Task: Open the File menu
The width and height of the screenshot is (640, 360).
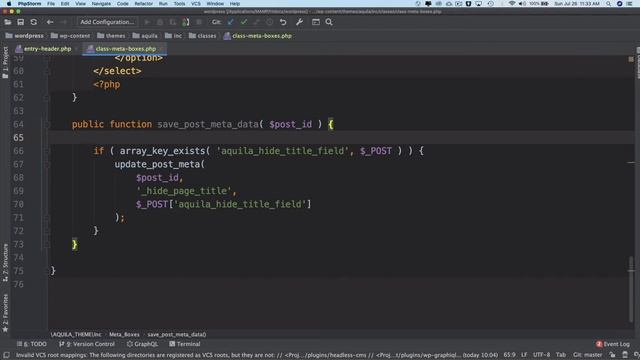Action: coord(51,4)
